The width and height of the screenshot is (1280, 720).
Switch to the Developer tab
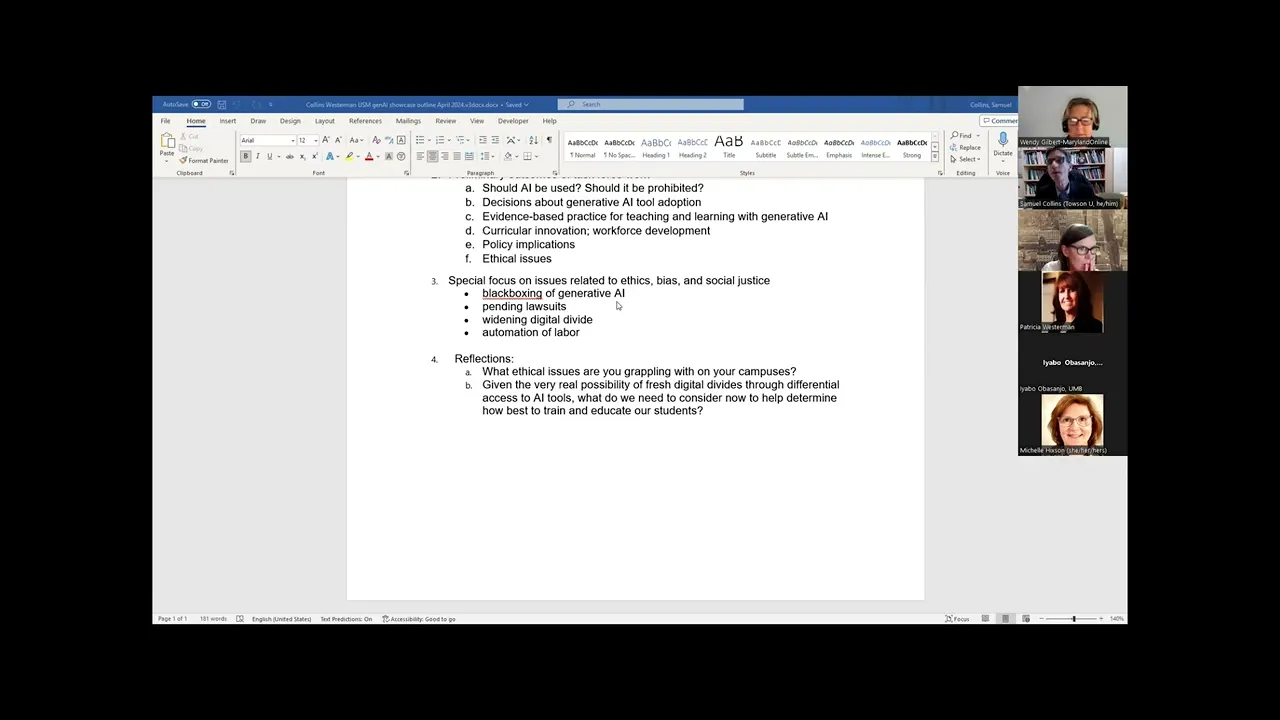[513, 121]
